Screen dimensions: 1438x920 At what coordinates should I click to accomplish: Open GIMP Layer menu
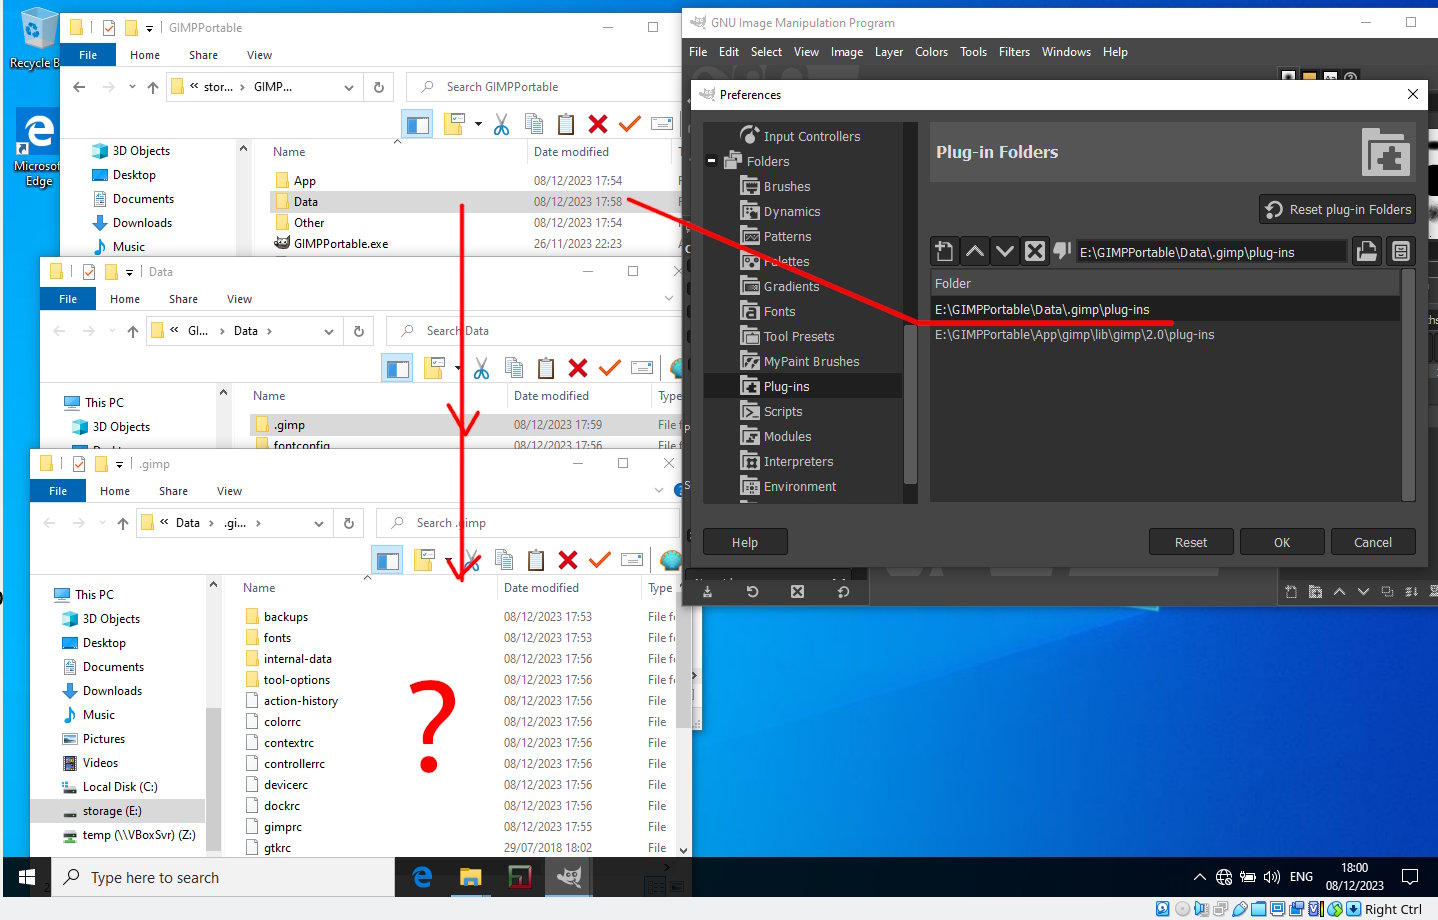pos(889,52)
